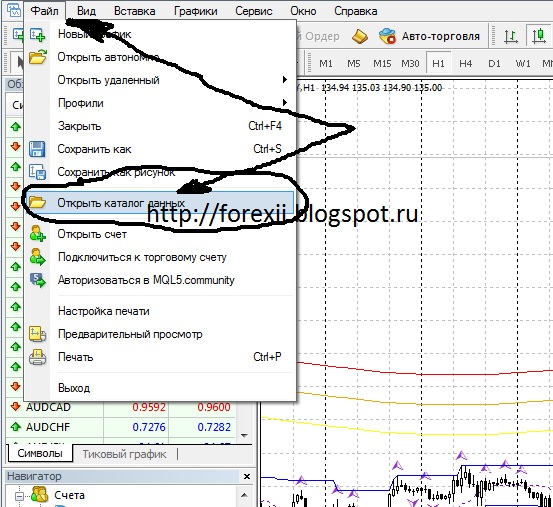Image resolution: width=553 pixels, height=507 pixels.
Task: Select the Тиковый график tab
Action: point(124,454)
